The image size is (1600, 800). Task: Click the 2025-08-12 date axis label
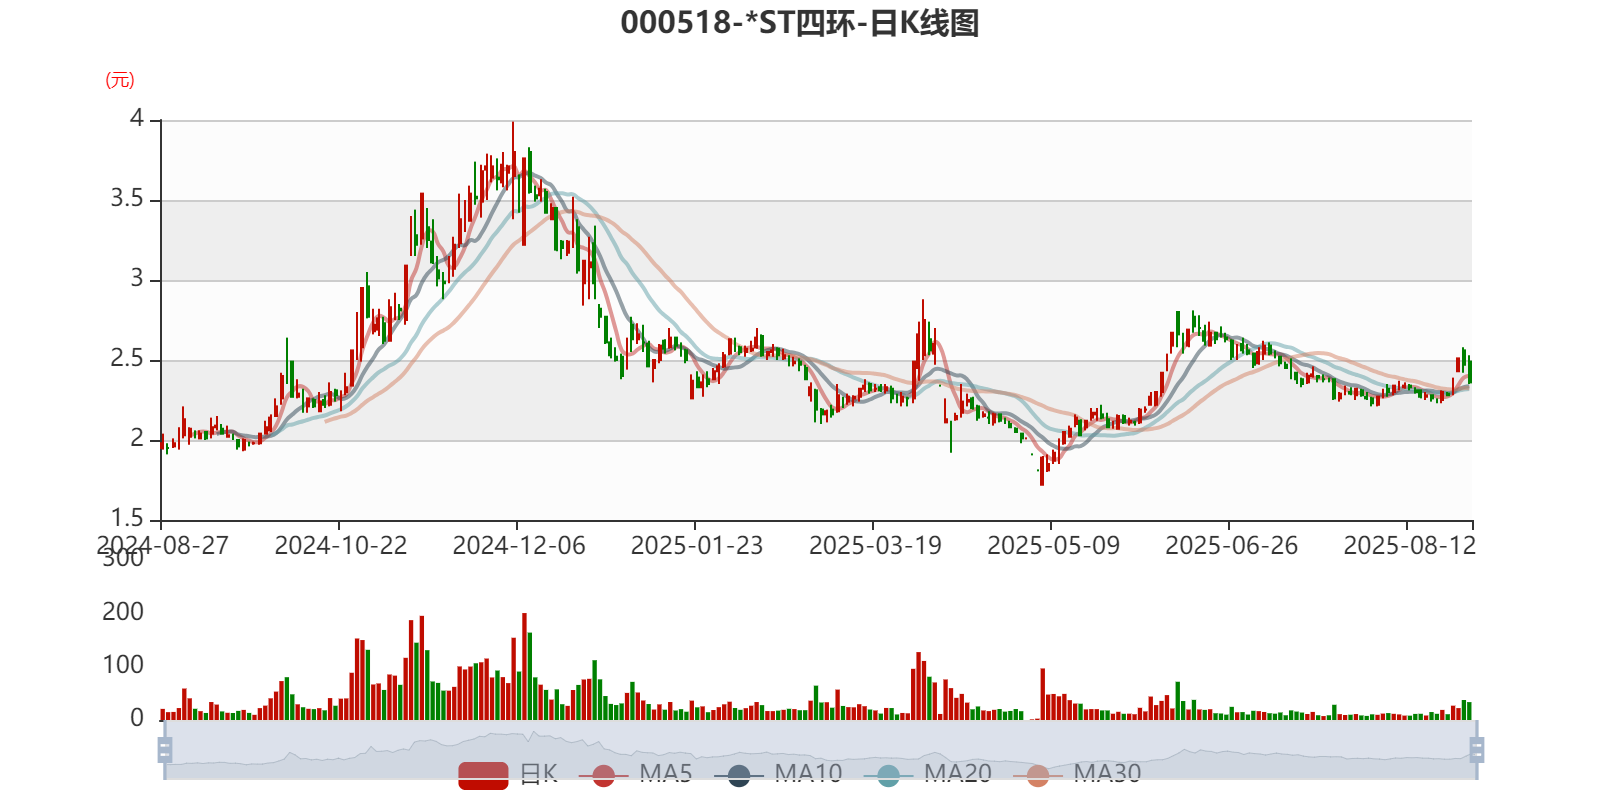pyautogui.click(x=1409, y=546)
